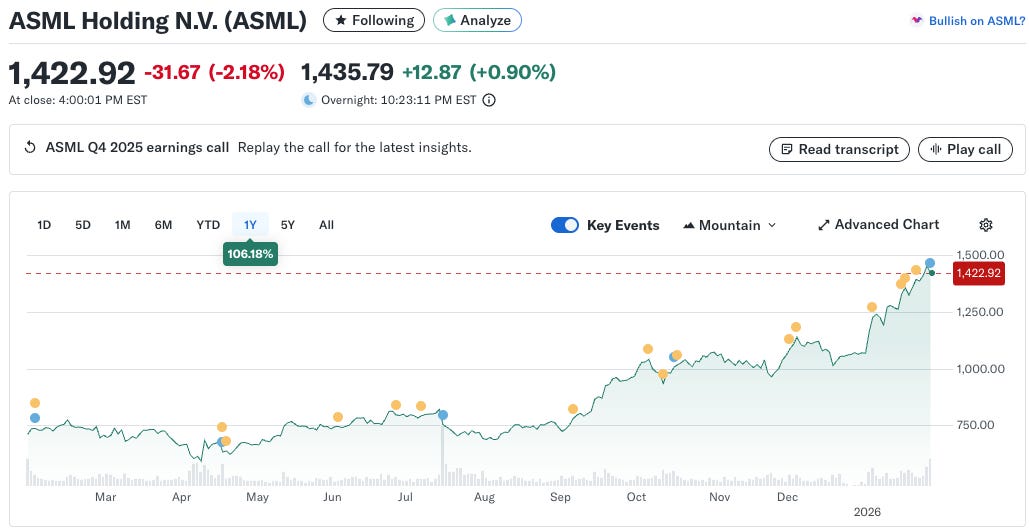Select the All range tab
This screenshot has height=529, width=1029.
pyautogui.click(x=326, y=225)
